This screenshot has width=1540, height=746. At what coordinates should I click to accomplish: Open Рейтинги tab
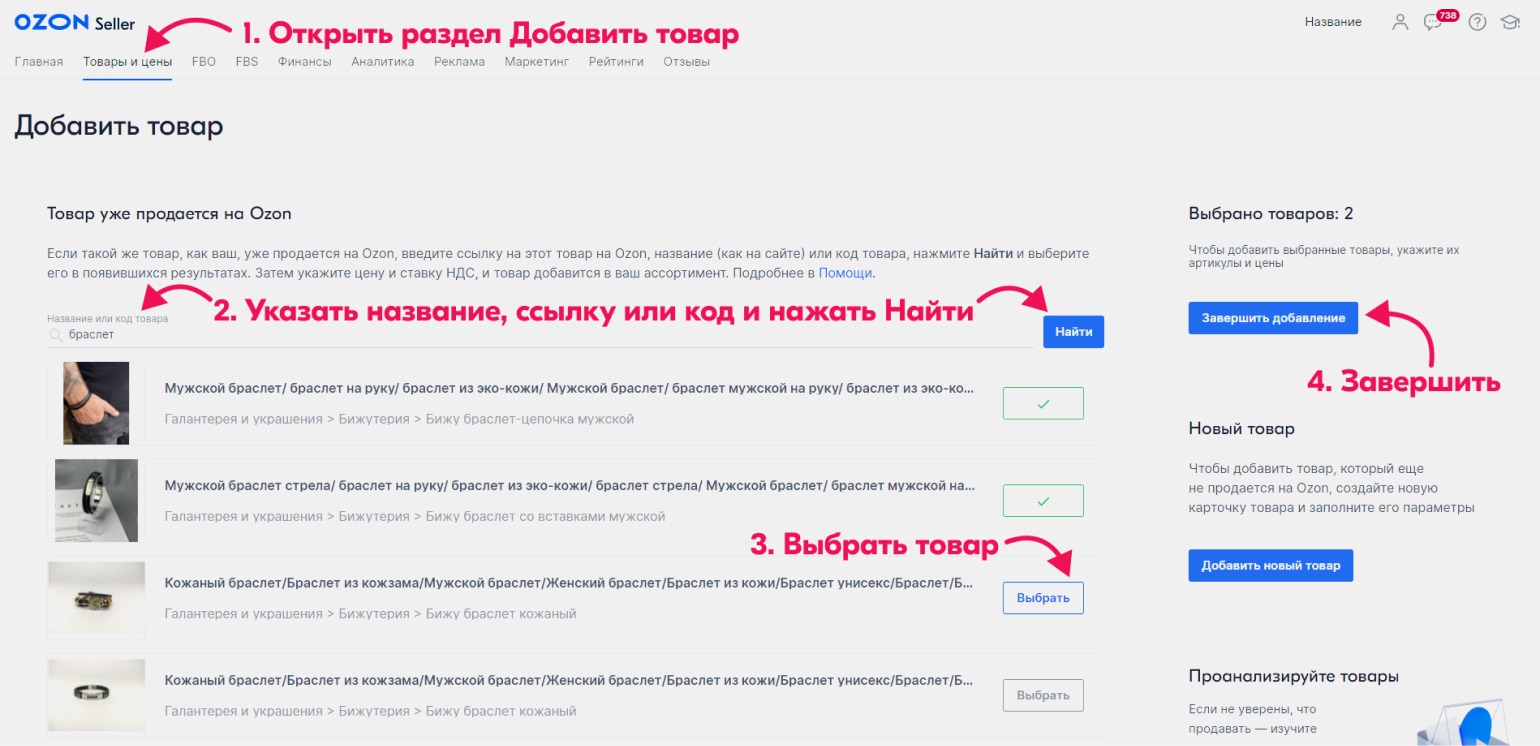pyautogui.click(x=616, y=61)
